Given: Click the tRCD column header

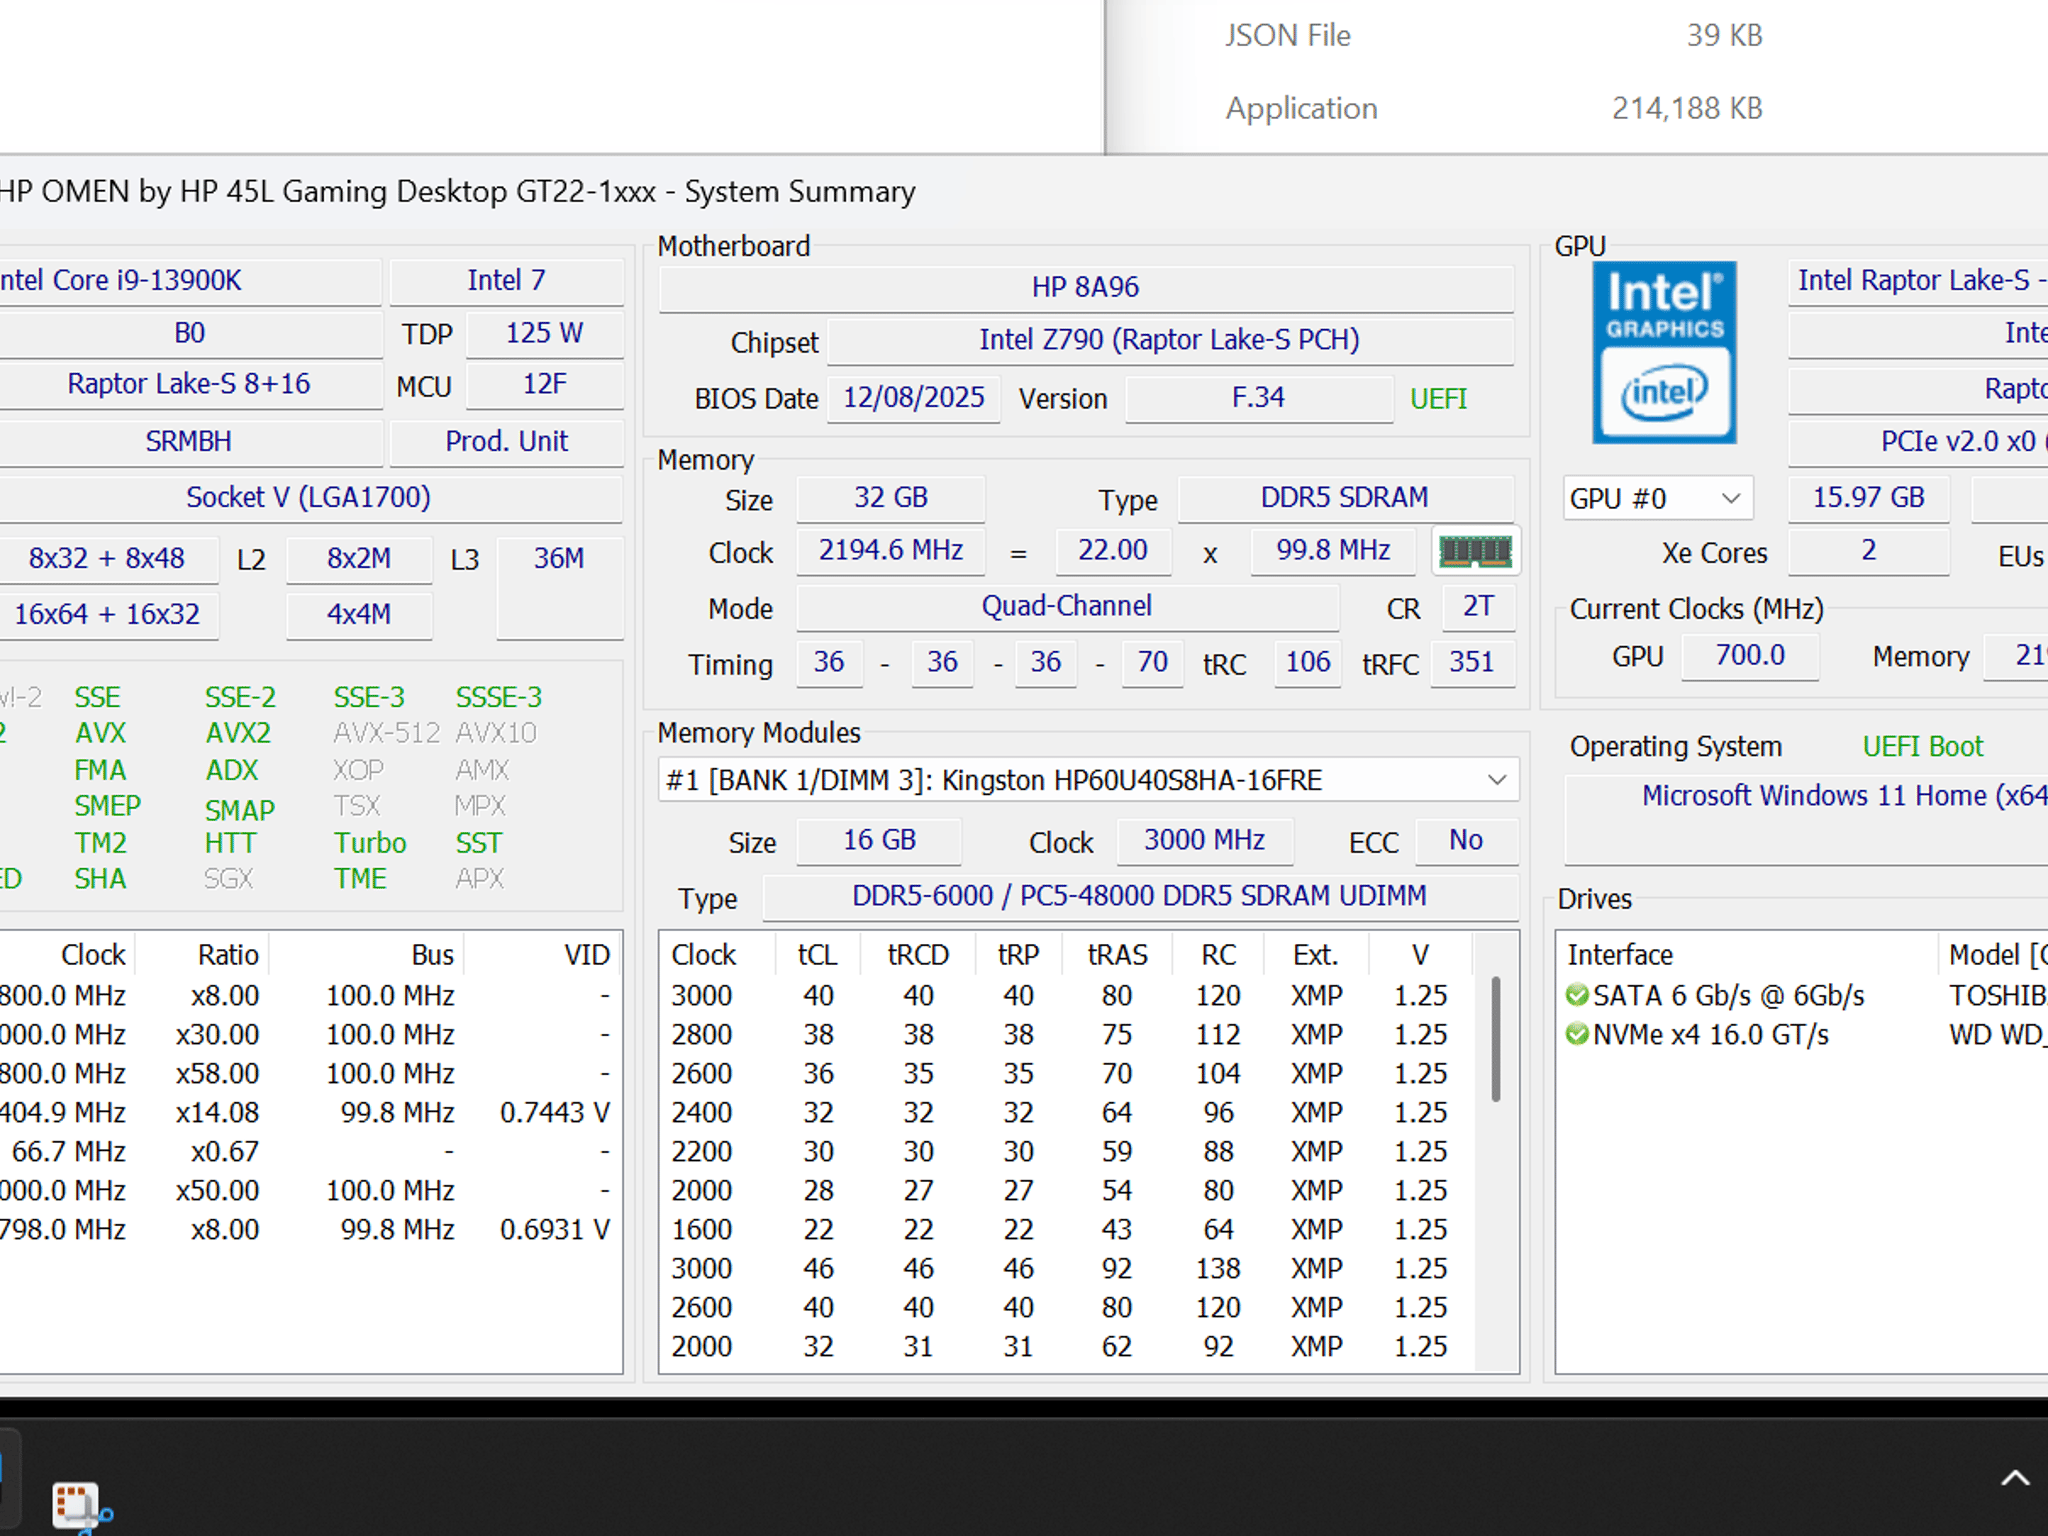Looking at the screenshot, I should (x=917, y=955).
